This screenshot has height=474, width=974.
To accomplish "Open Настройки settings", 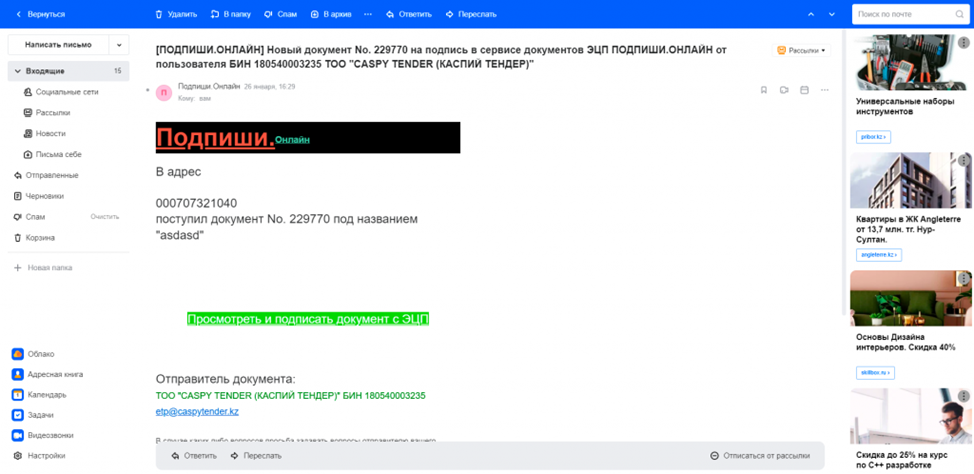I will click(39, 455).
